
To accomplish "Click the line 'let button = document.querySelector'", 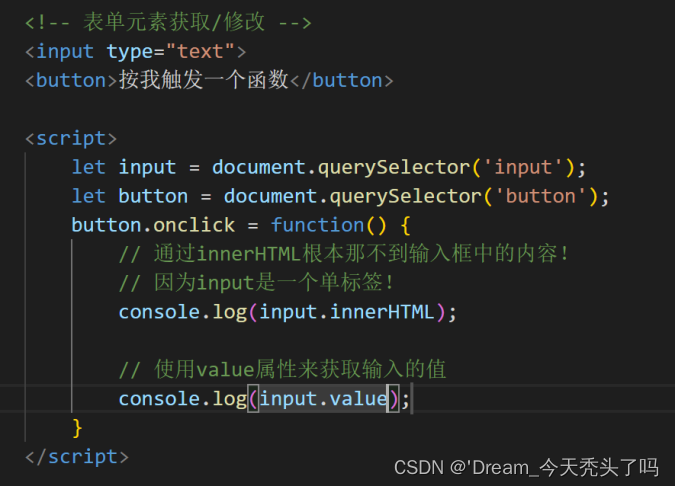I will tap(340, 196).
